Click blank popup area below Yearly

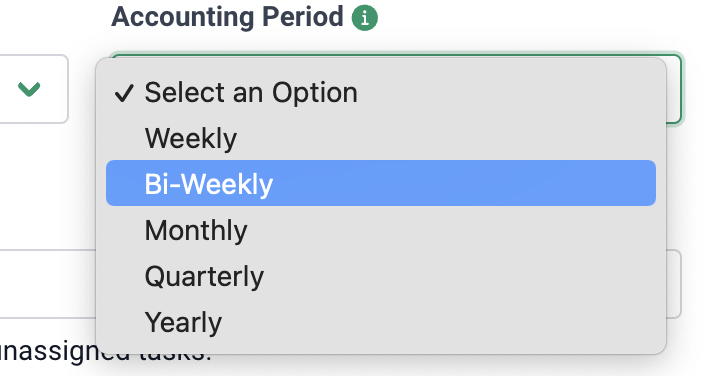(380, 348)
